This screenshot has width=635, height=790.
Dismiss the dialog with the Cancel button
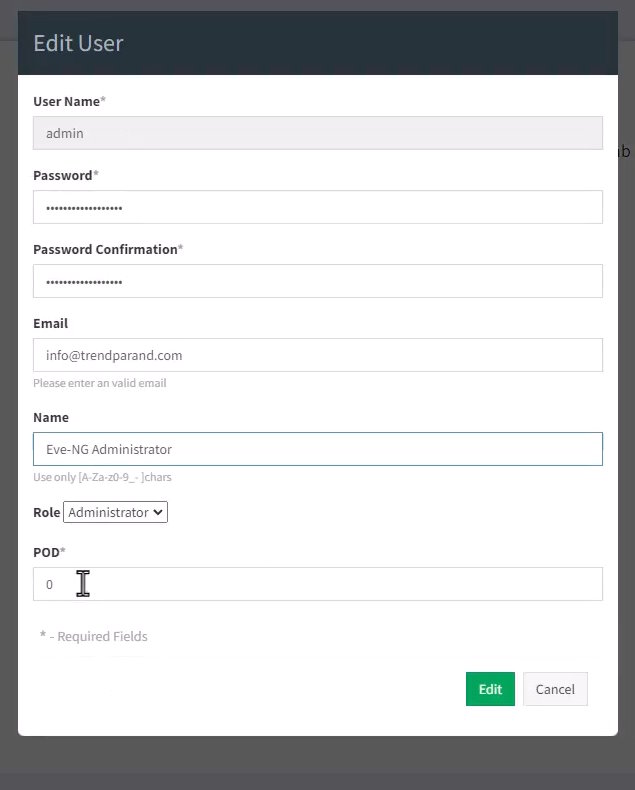555,689
